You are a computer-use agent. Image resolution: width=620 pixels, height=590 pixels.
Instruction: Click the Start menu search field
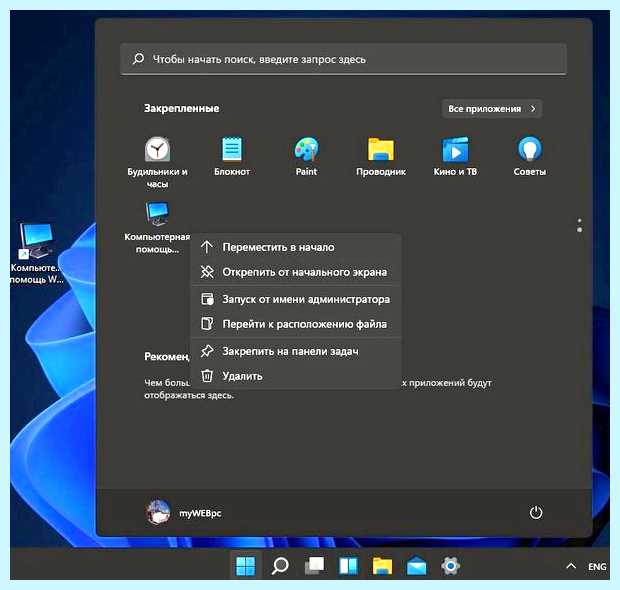point(343,59)
